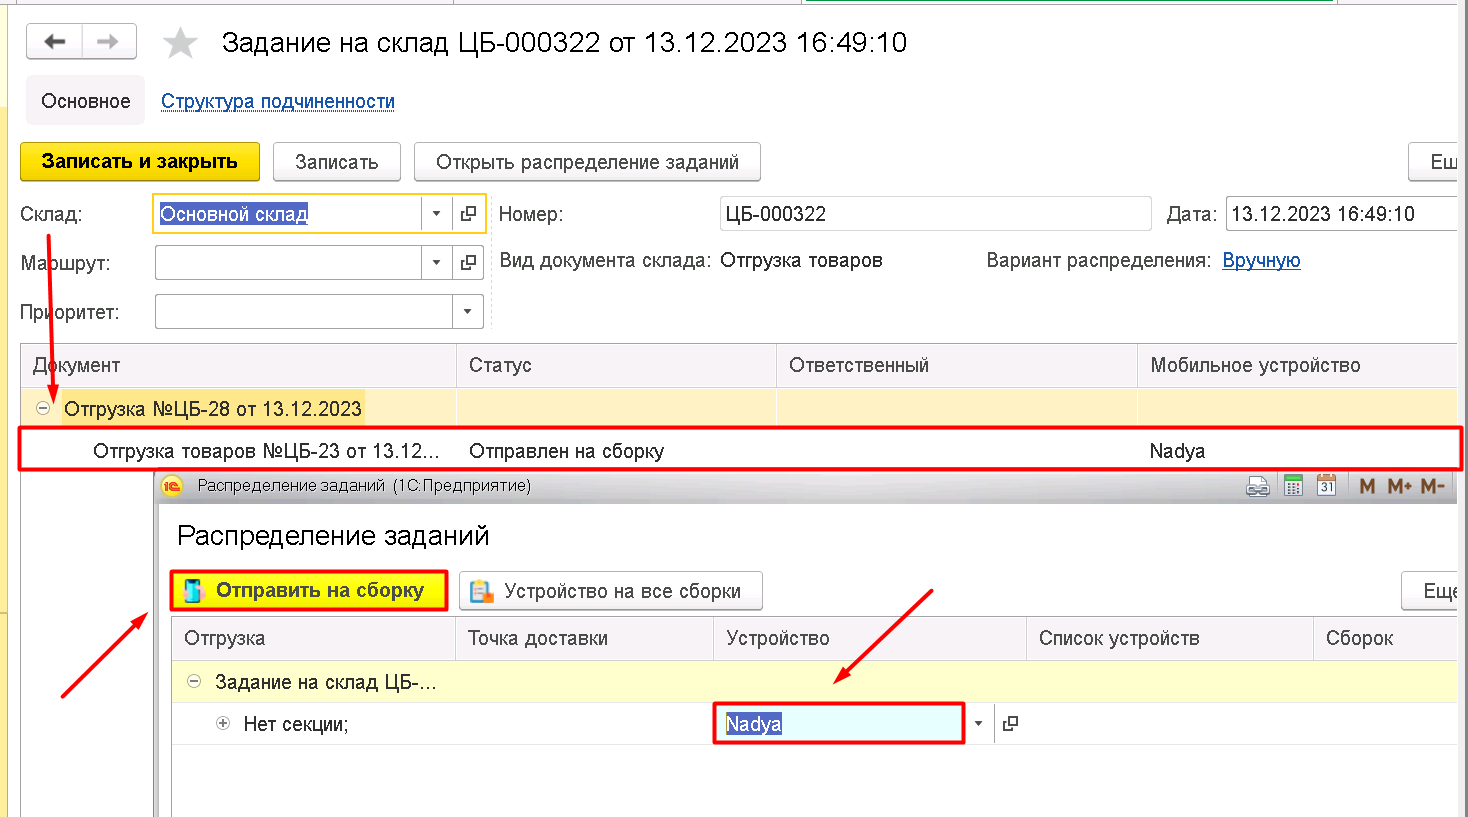Image resolution: width=1468 pixels, height=817 pixels.
Task: Click the M memory button in title bar
Action: [1367, 486]
